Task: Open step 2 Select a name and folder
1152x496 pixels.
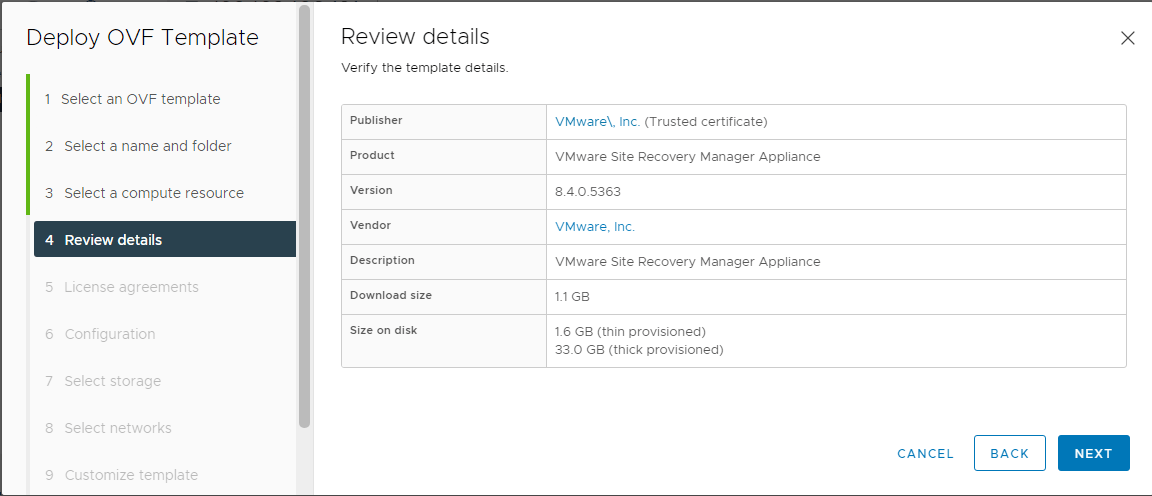Action: tap(138, 146)
